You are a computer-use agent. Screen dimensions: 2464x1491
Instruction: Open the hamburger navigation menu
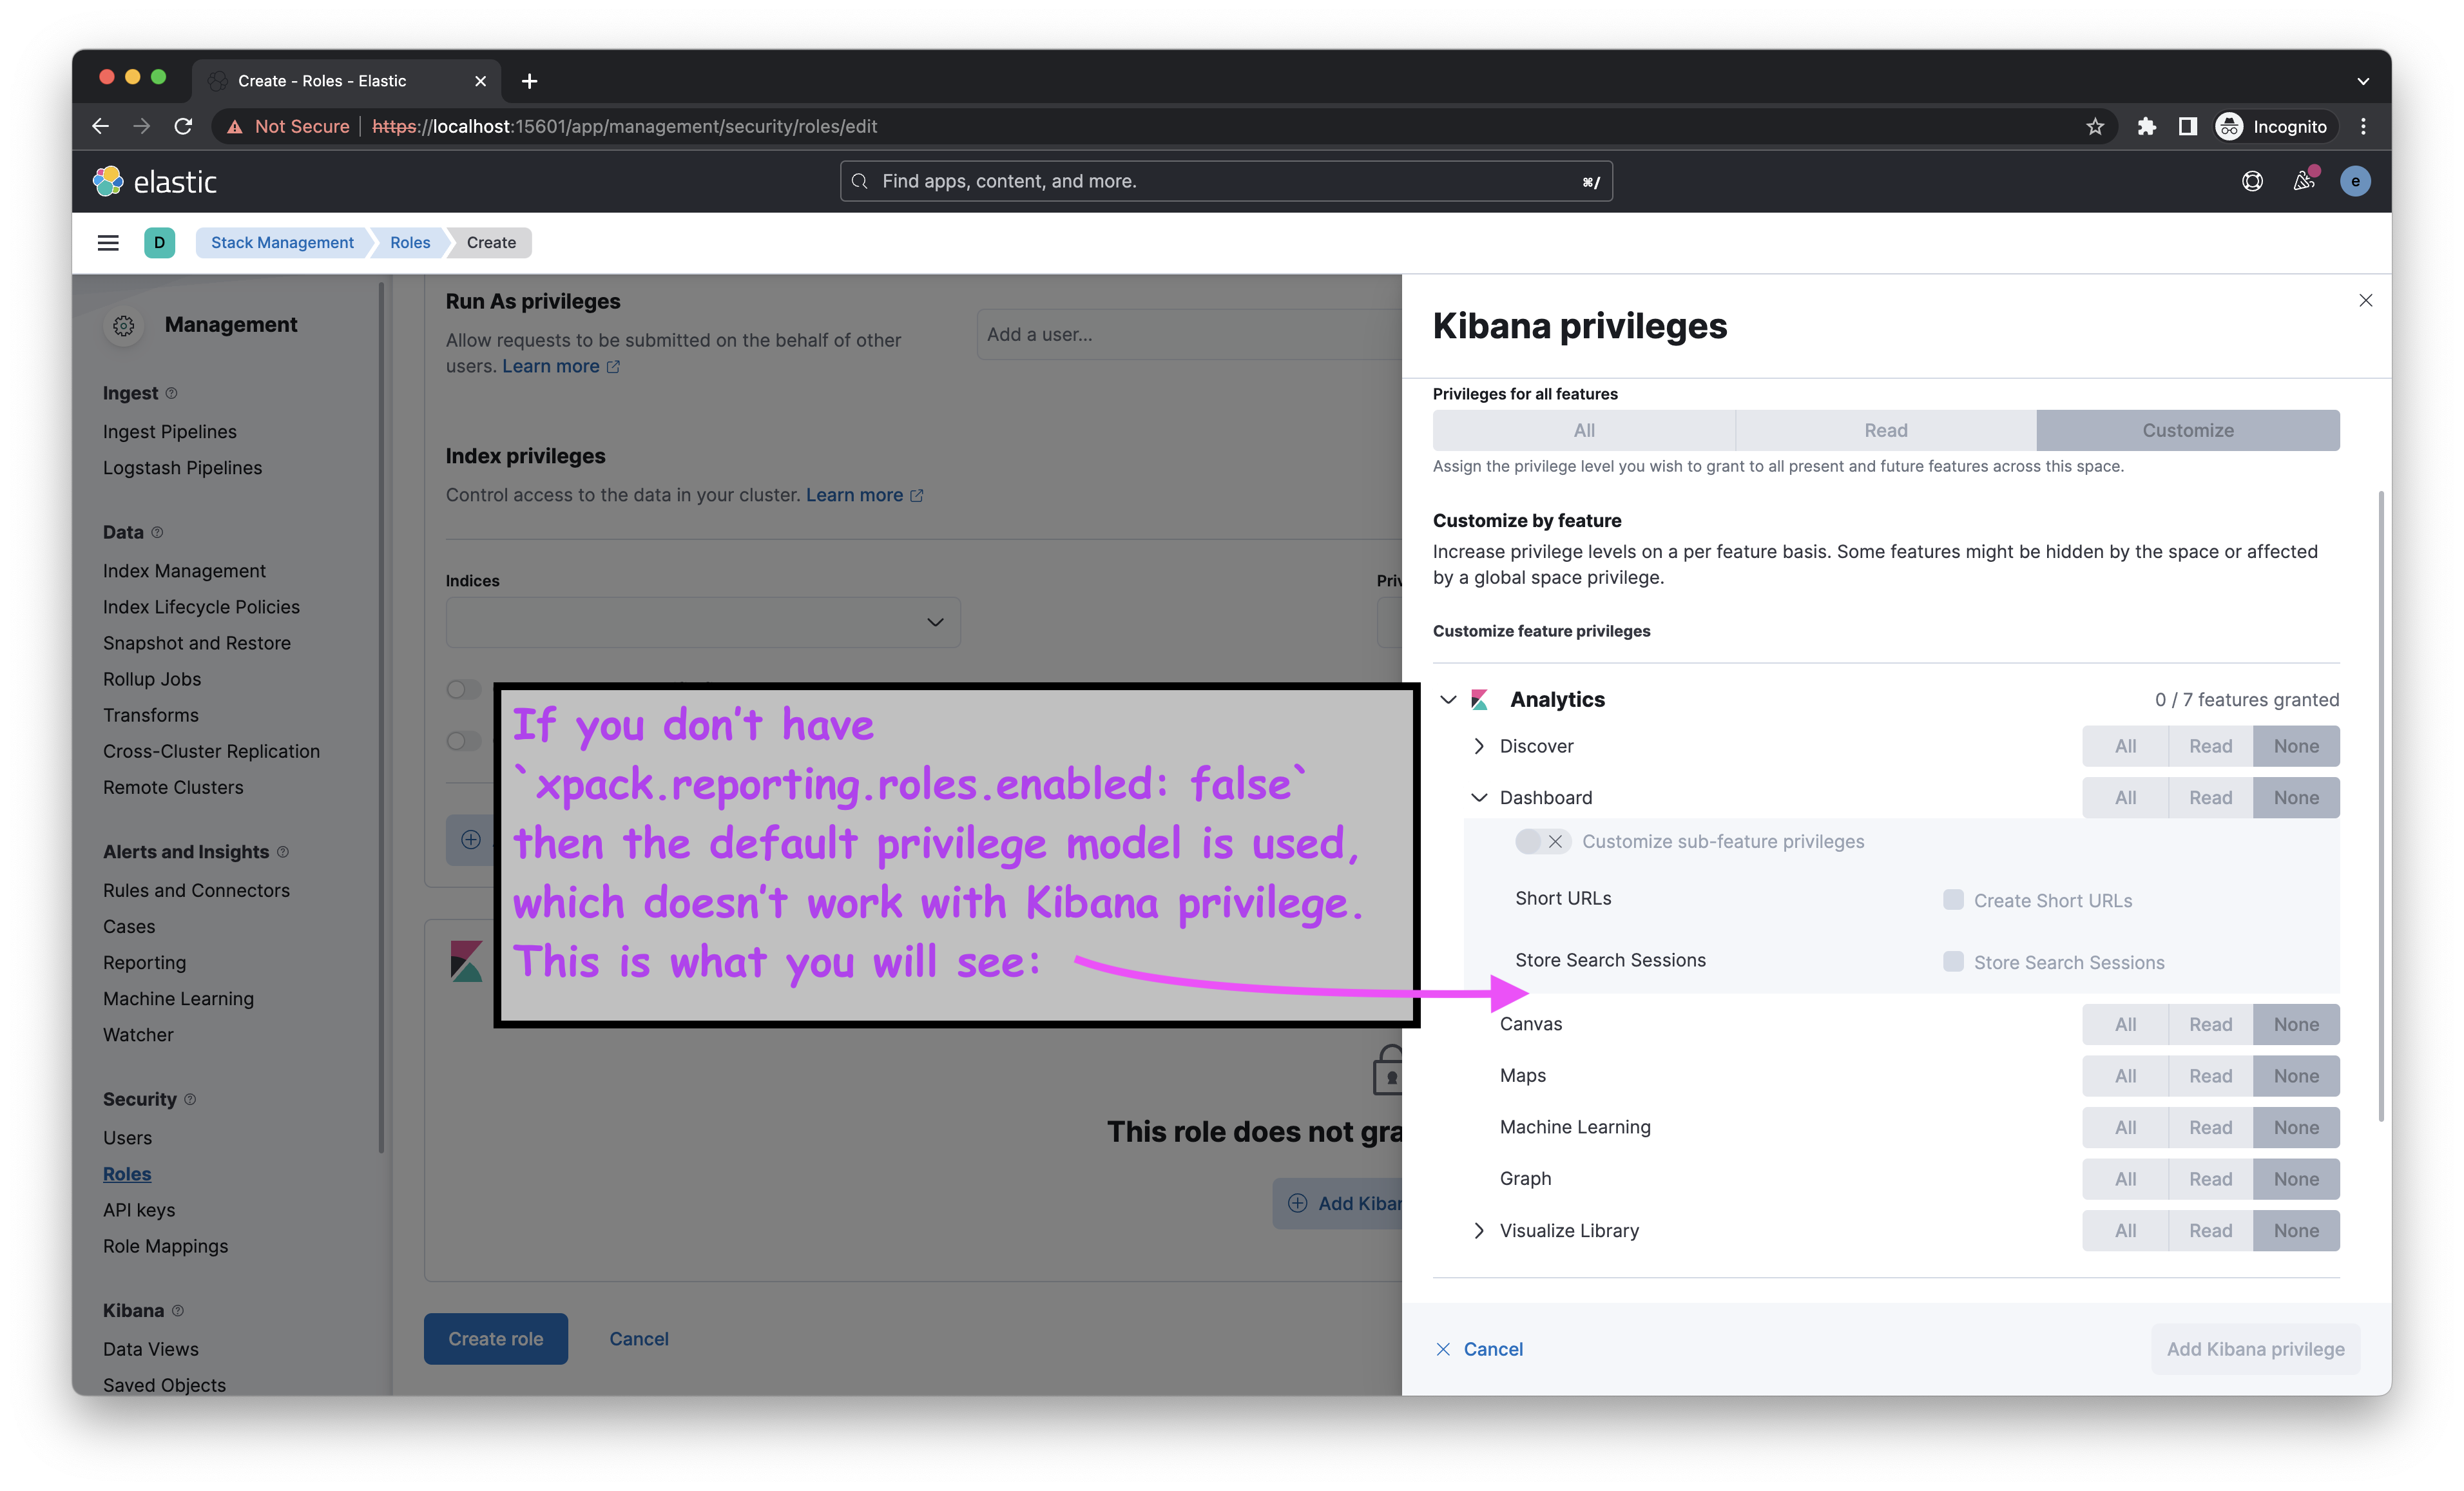click(x=108, y=242)
